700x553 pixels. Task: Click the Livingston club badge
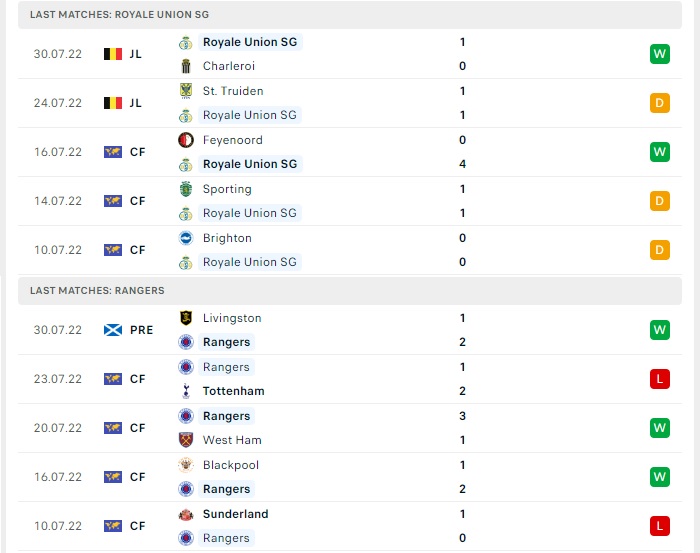point(186,318)
